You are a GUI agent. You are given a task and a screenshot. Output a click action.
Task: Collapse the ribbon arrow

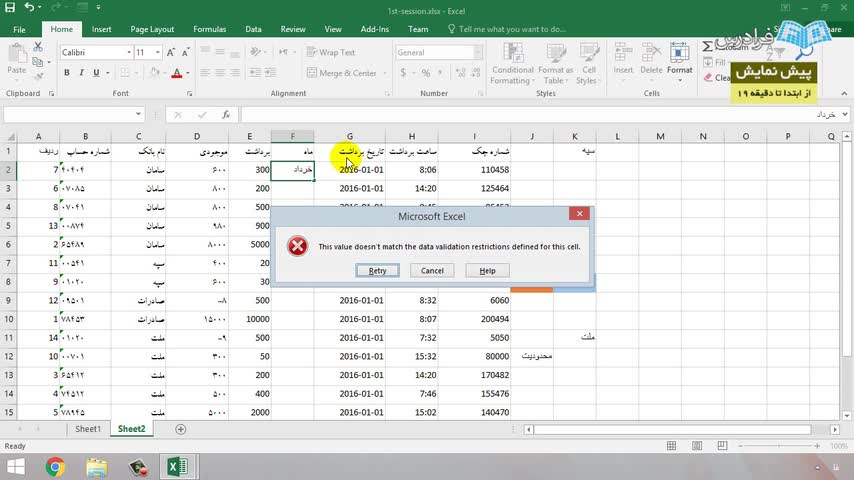pyautogui.click(x=844, y=94)
